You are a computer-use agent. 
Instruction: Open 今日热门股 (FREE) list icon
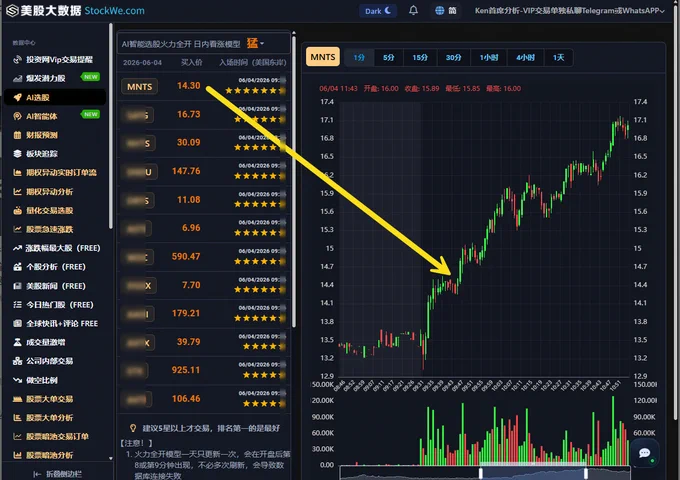(17, 305)
